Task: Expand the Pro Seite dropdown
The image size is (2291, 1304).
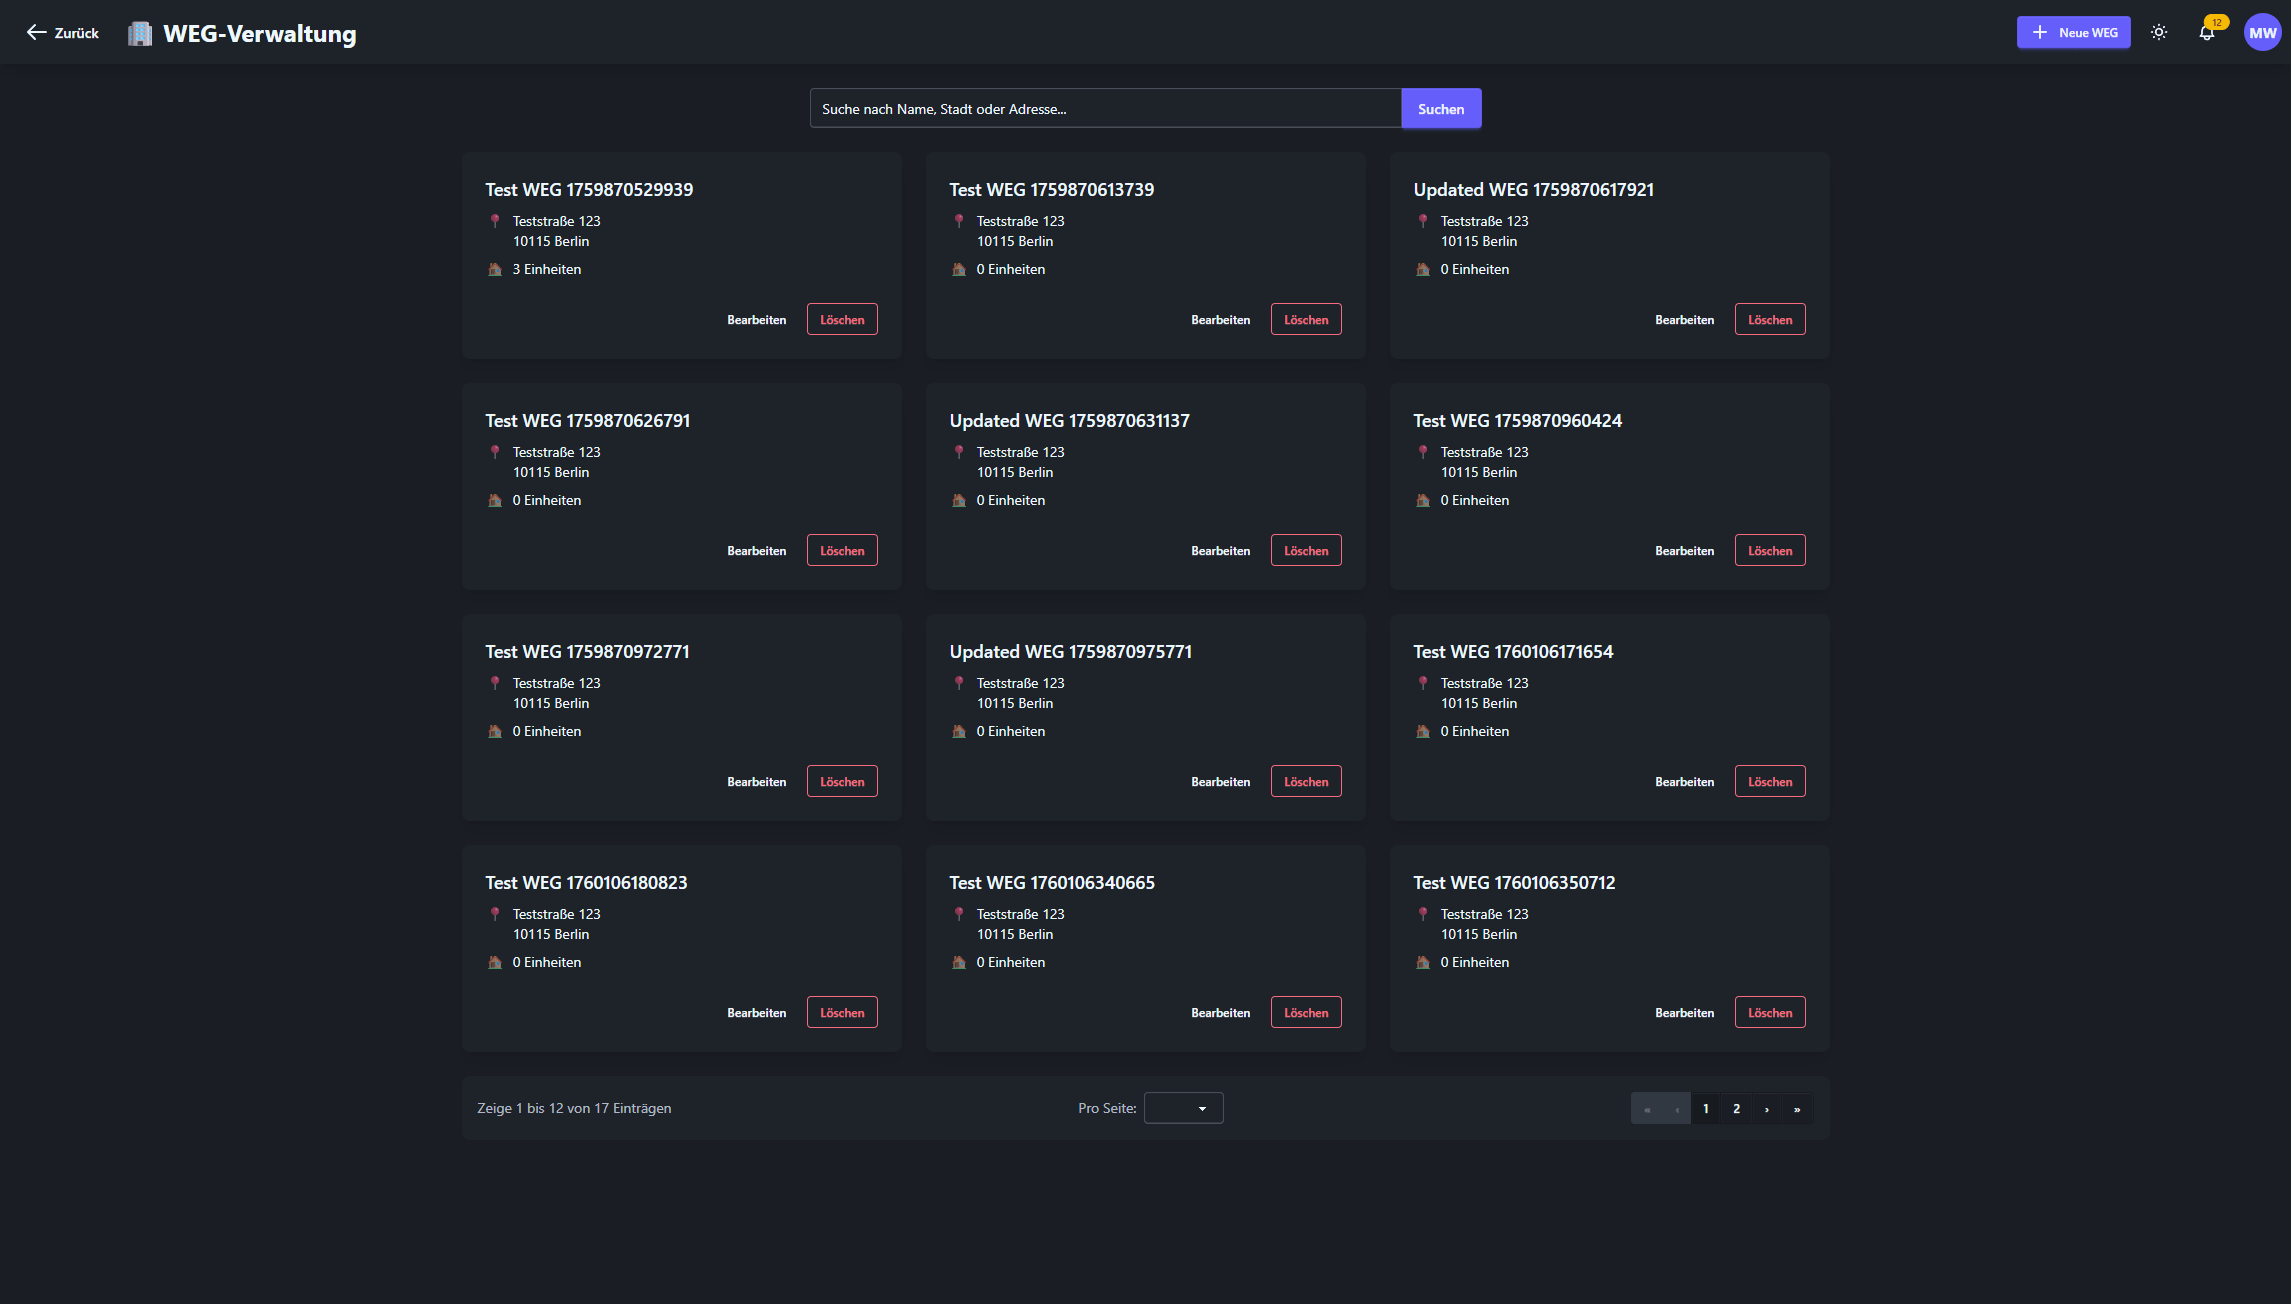Action: [x=1183, y=1108]
